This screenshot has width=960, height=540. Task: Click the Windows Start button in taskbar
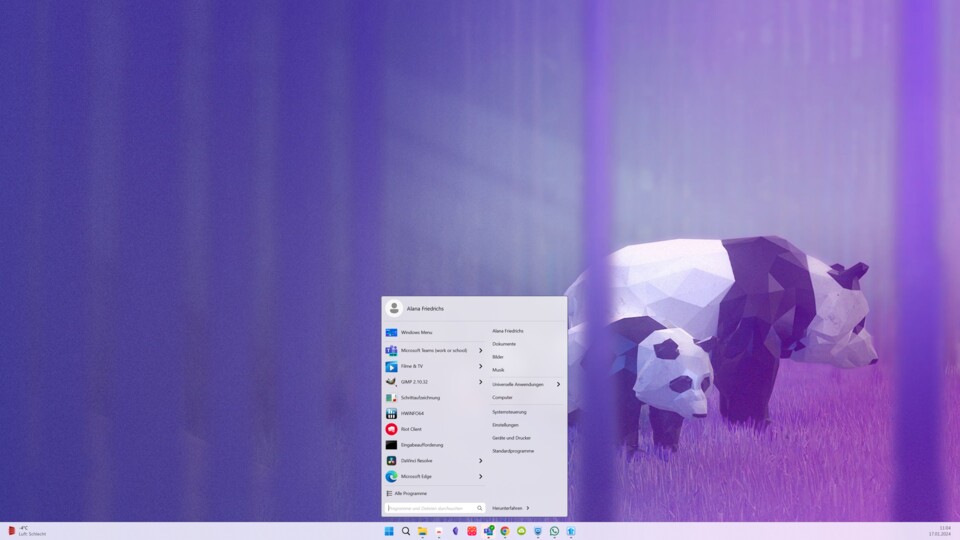pos(389,531)
